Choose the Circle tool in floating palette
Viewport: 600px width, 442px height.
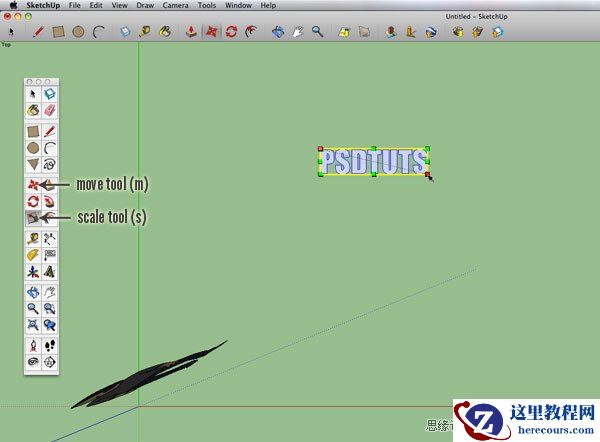click(x=33, y=148)
